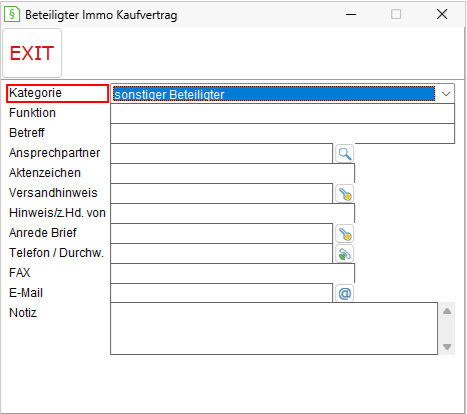The image size is (467, 414).
Task: Click the Versandhinweis text field
Action: [221, 194]
